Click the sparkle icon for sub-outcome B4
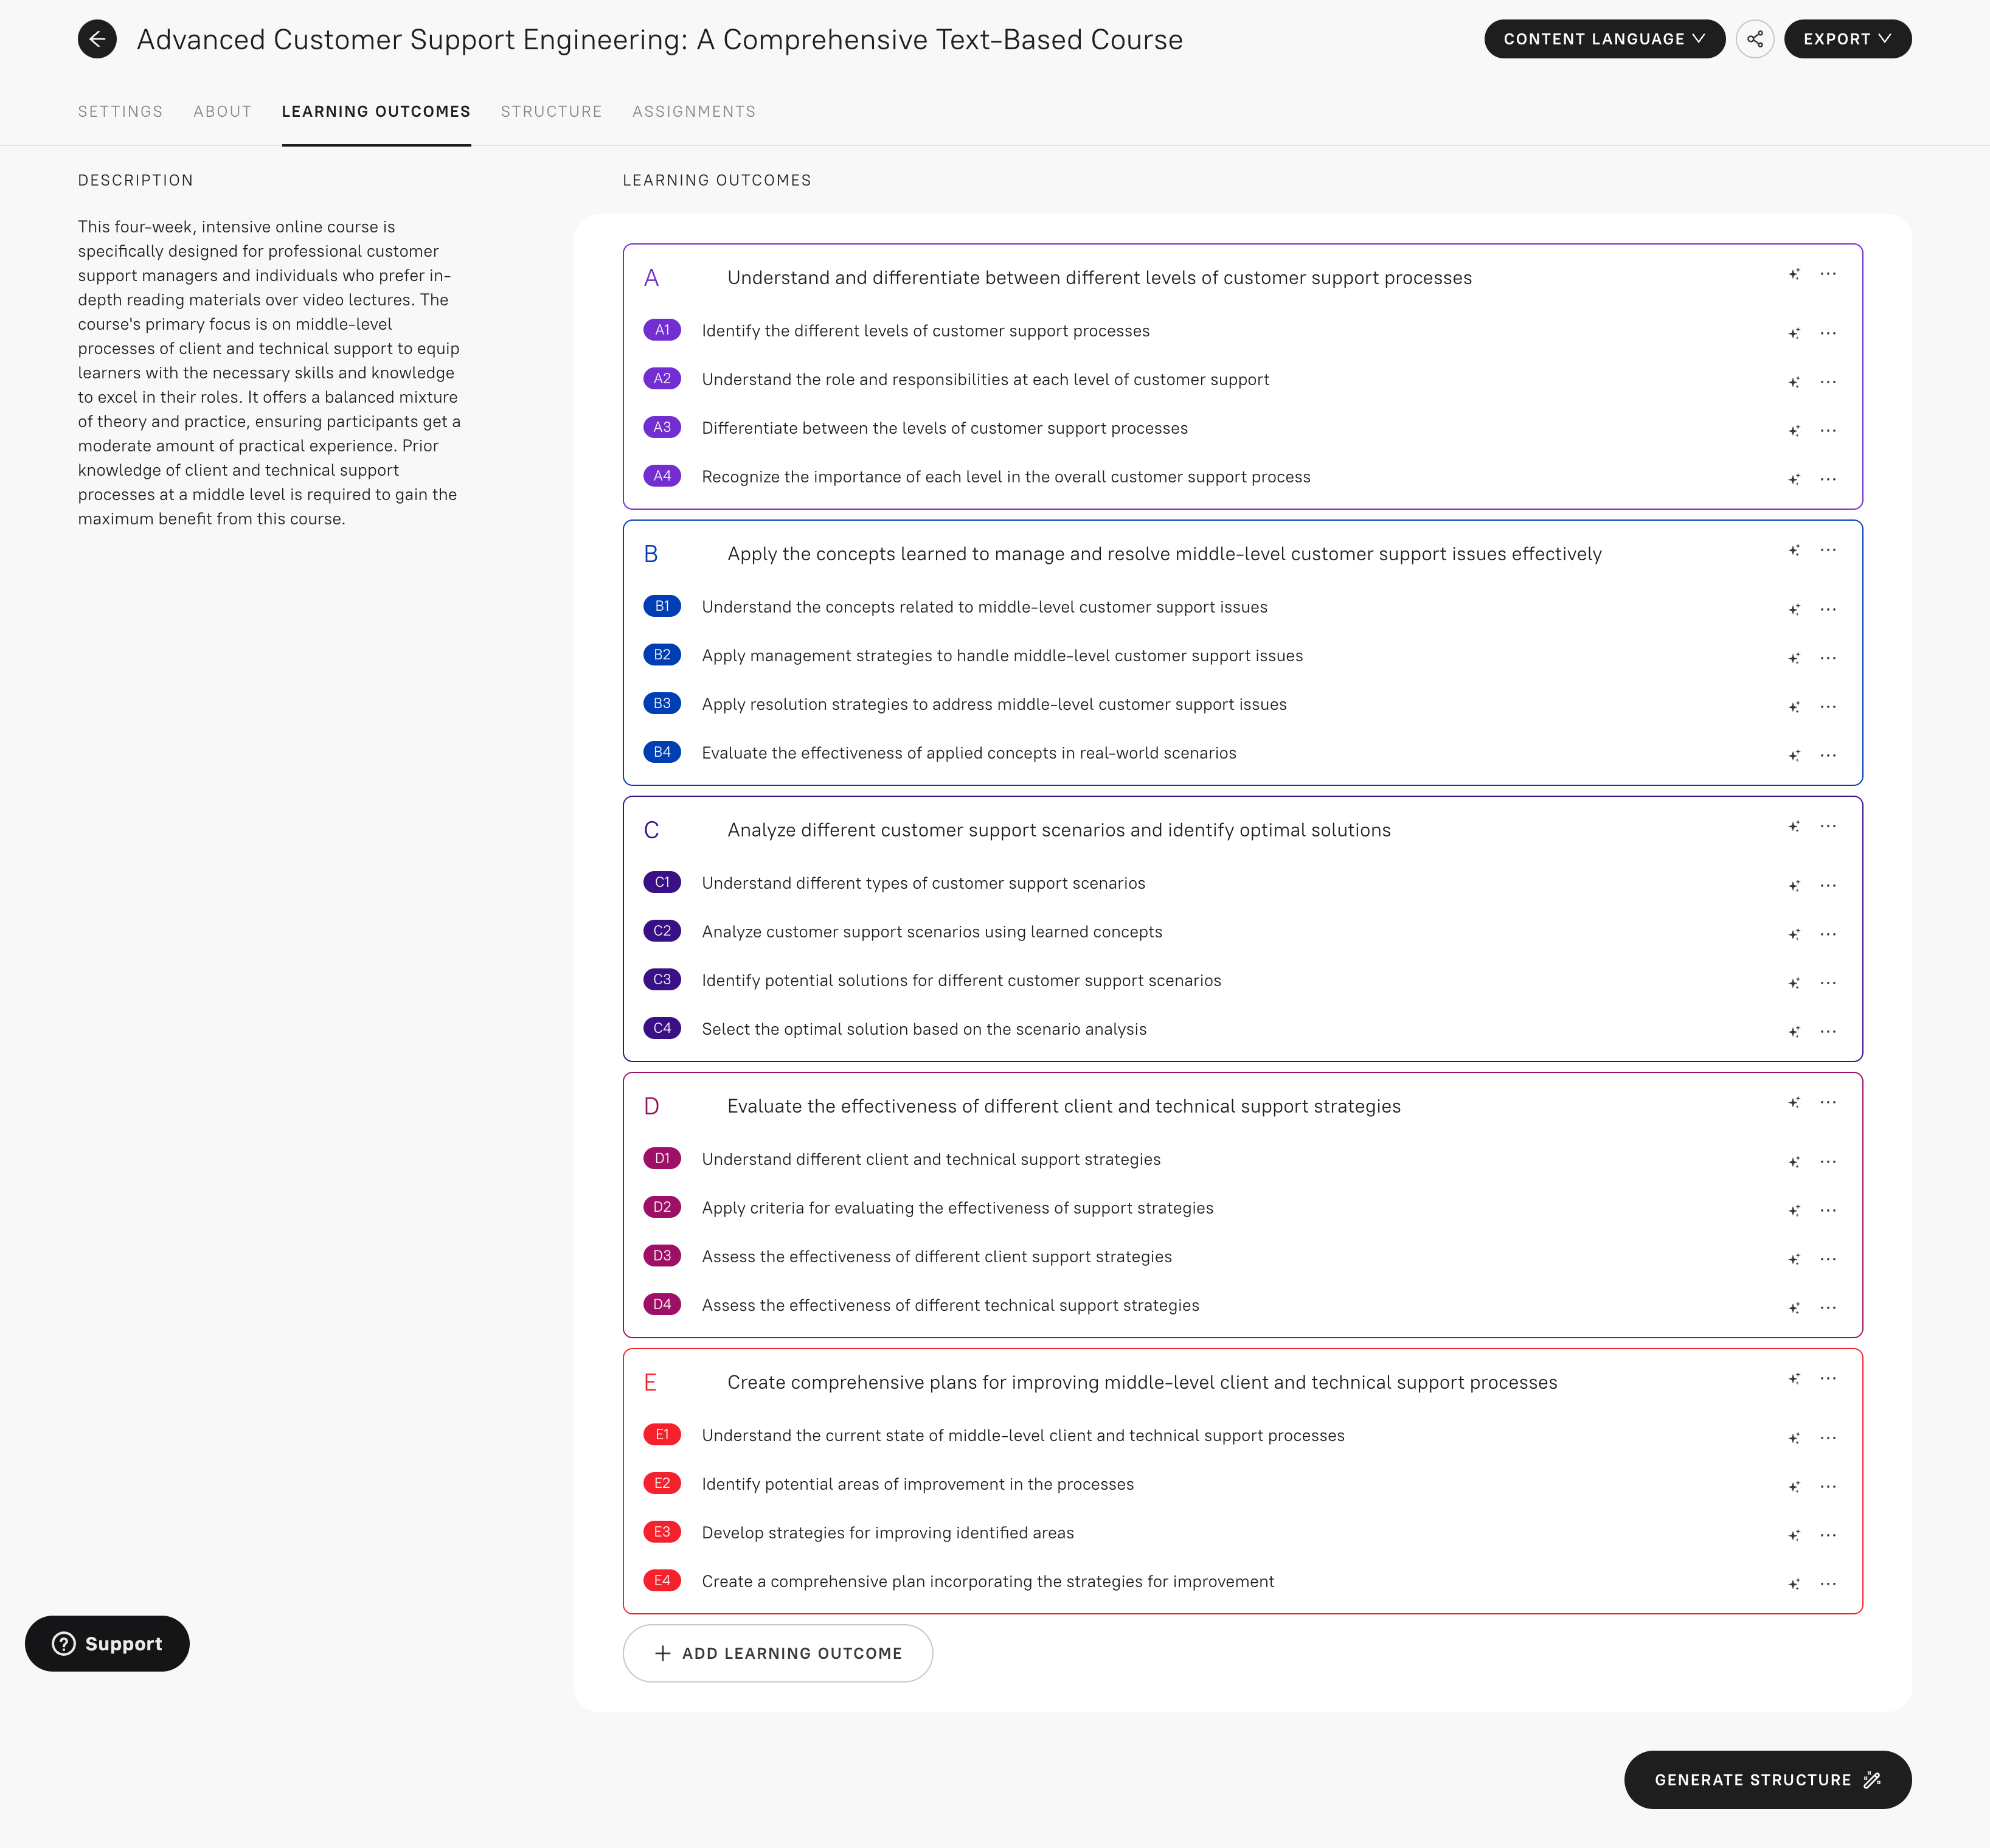 click(1794, 756)
